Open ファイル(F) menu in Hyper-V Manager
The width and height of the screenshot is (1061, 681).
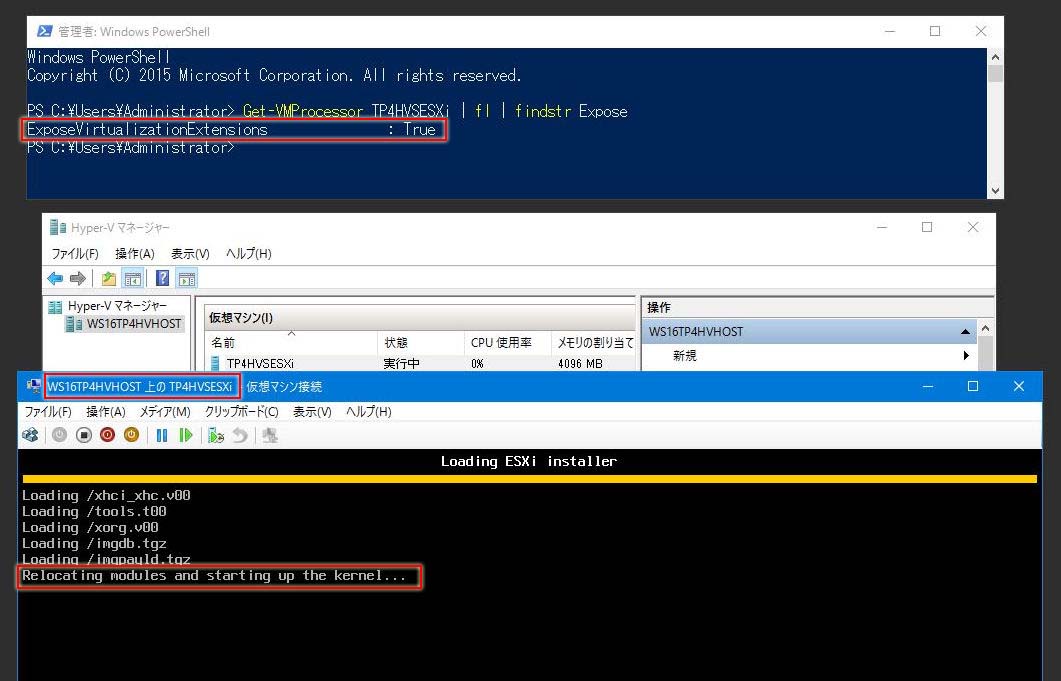[x=75, y=254]
